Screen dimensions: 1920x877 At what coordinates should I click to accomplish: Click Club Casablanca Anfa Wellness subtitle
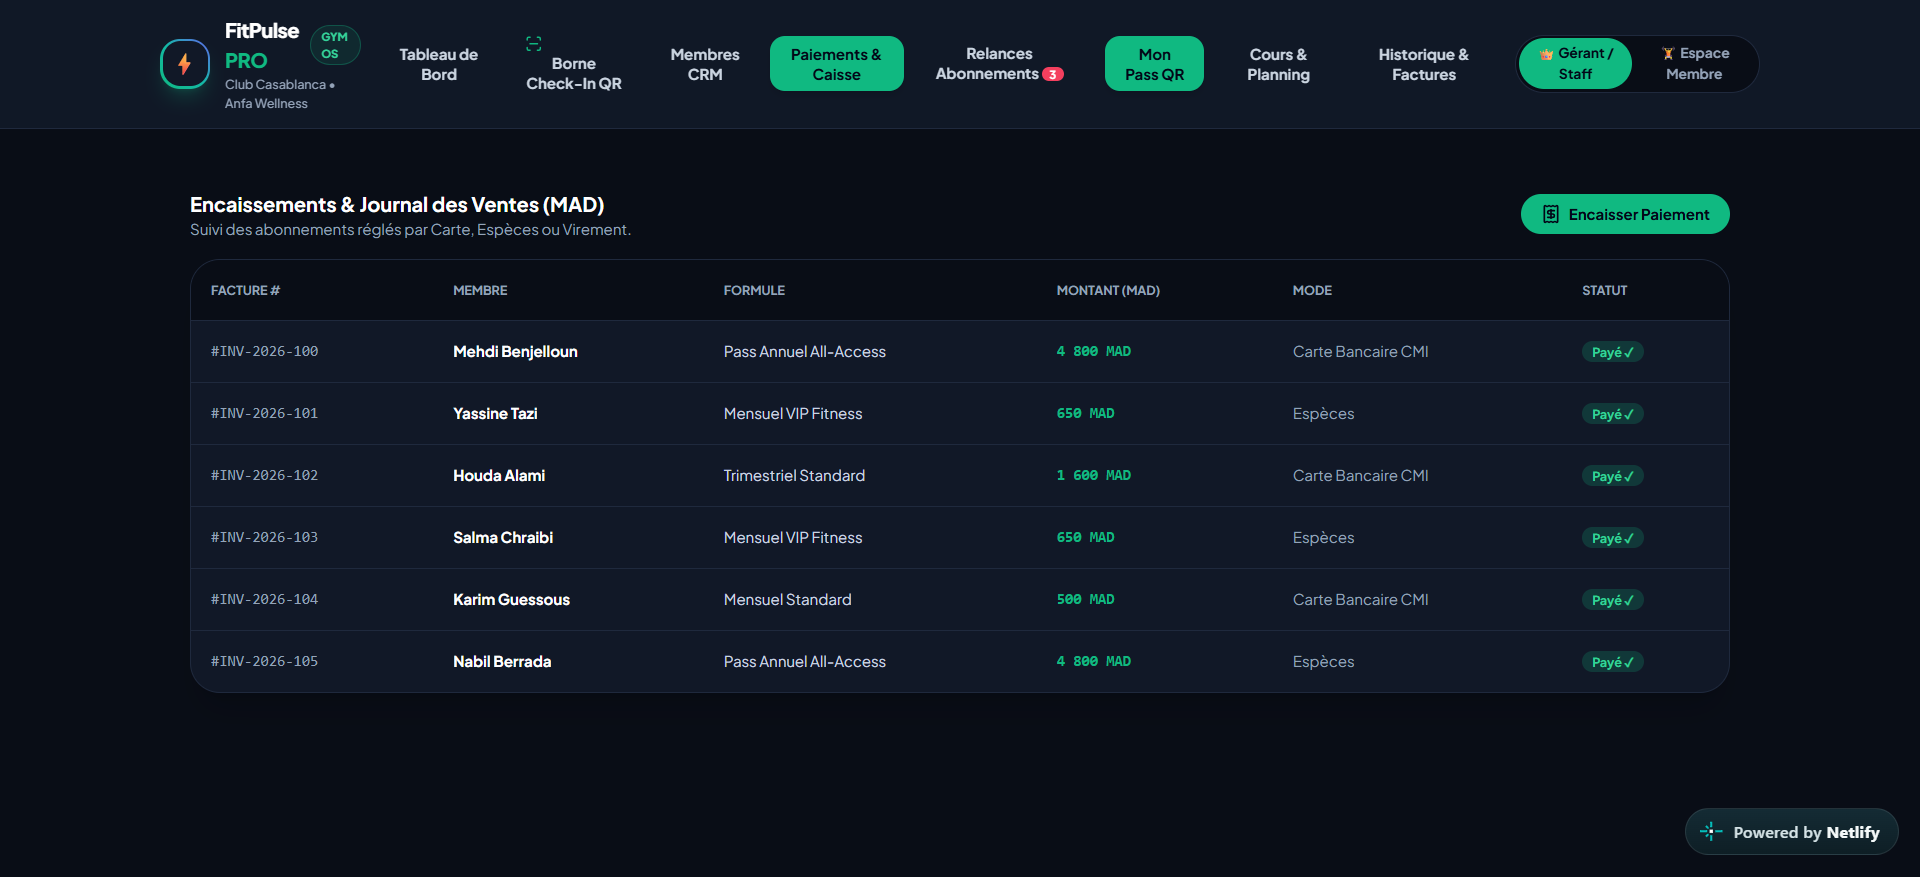(x=279, y=94)
